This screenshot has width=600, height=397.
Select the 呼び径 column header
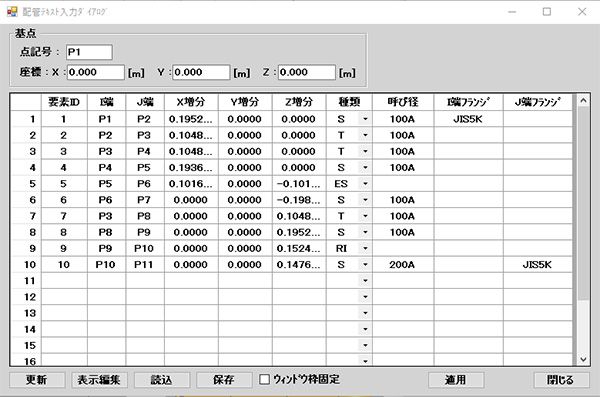click(403, 102)
